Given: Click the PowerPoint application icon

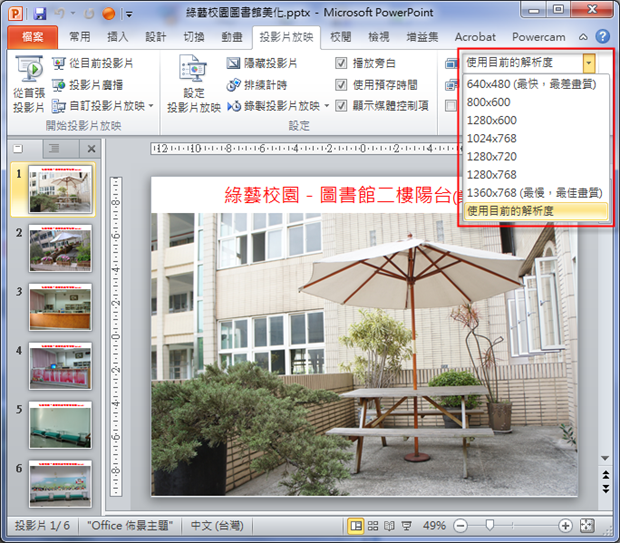Looking at the screenshot, I should click(15, 14).
